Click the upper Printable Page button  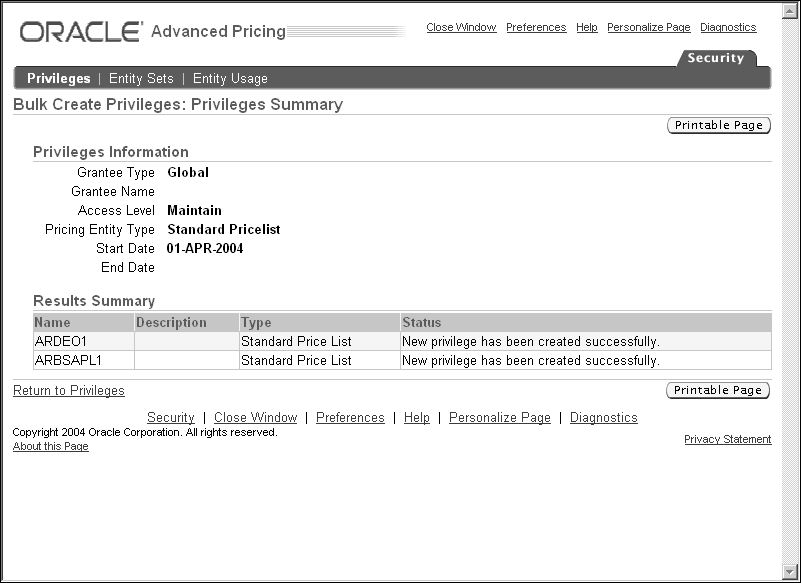(719, 125)
